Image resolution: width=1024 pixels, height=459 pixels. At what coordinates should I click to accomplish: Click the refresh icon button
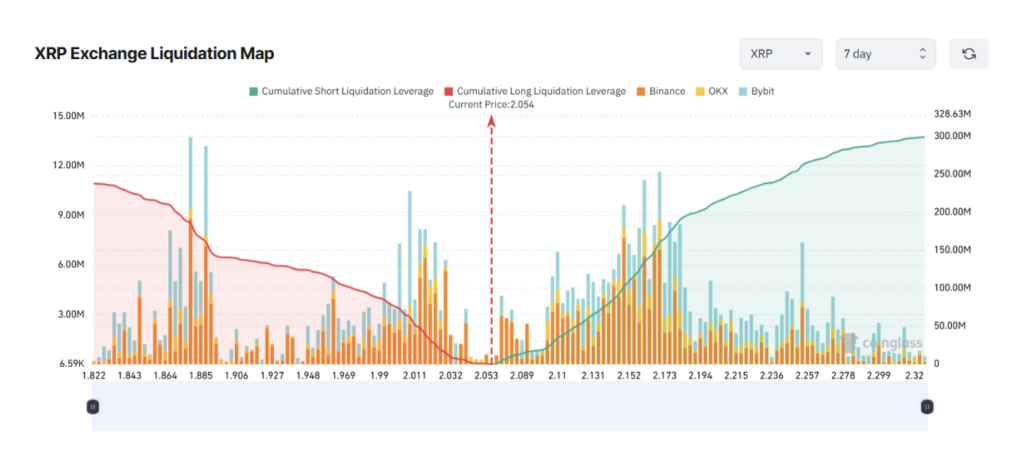[x=968, y=54]
